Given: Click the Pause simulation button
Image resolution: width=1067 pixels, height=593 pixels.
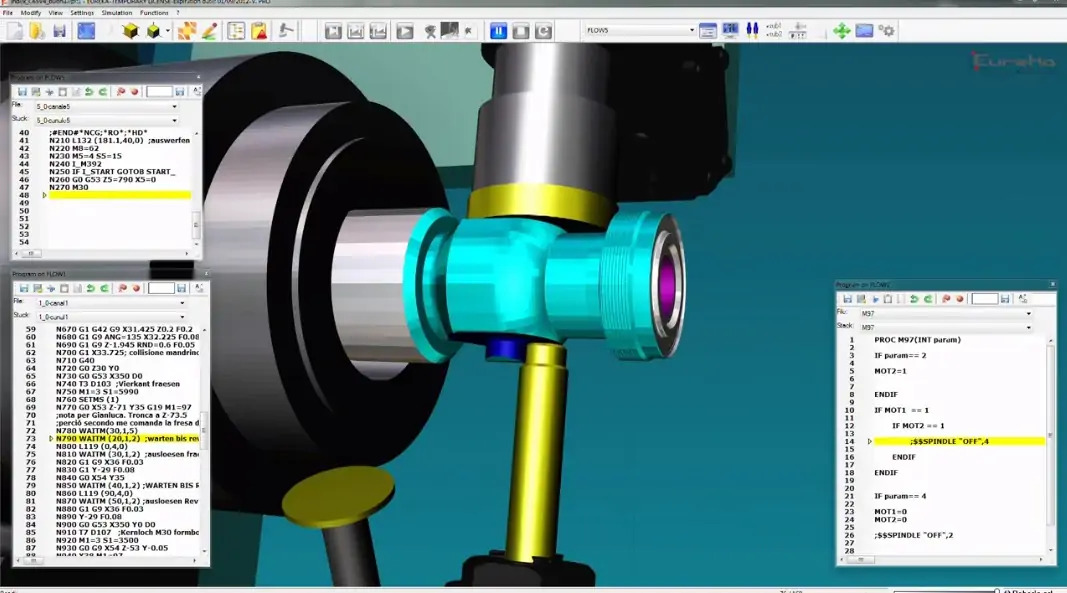Looking at the screenshot, I should point(498,31).
